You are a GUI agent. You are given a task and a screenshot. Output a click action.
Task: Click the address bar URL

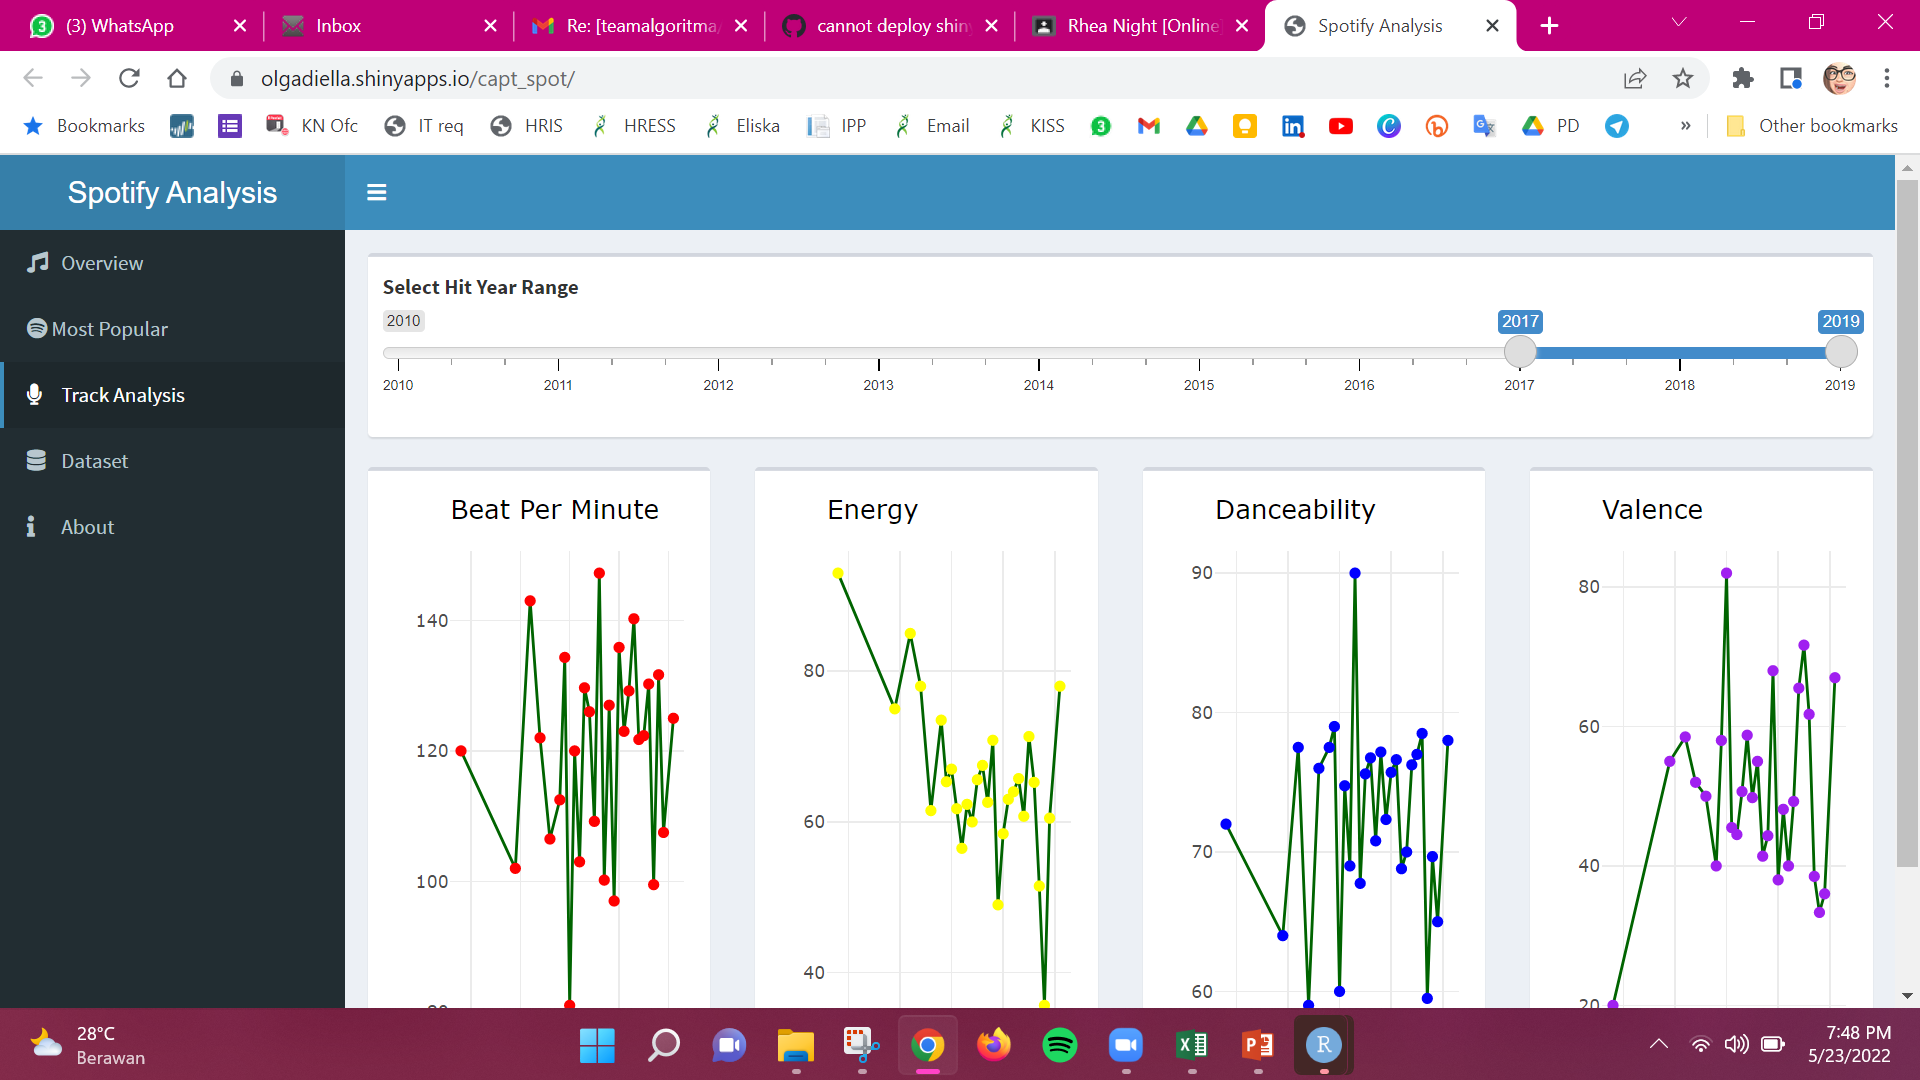point(418,78)
